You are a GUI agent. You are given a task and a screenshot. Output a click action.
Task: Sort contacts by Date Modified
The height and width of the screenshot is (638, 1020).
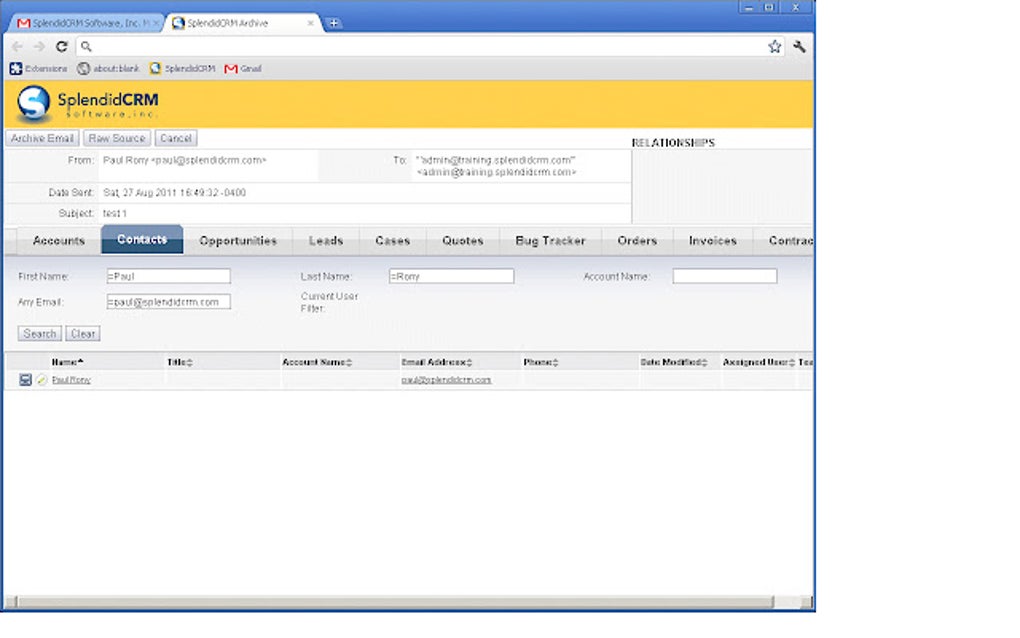tap(674, 362)
